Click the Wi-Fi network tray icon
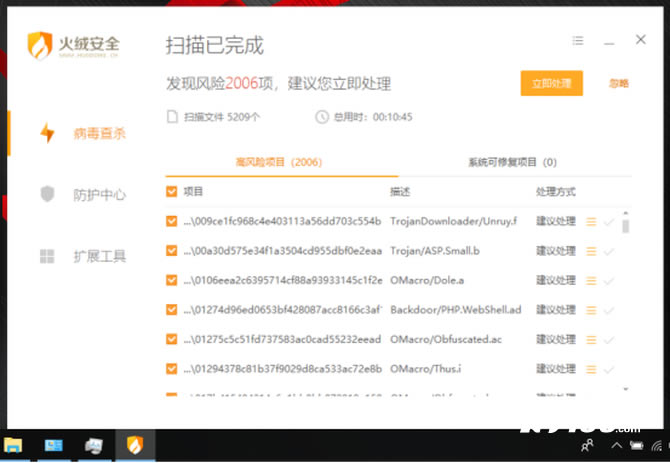 (x=657, y=445)
